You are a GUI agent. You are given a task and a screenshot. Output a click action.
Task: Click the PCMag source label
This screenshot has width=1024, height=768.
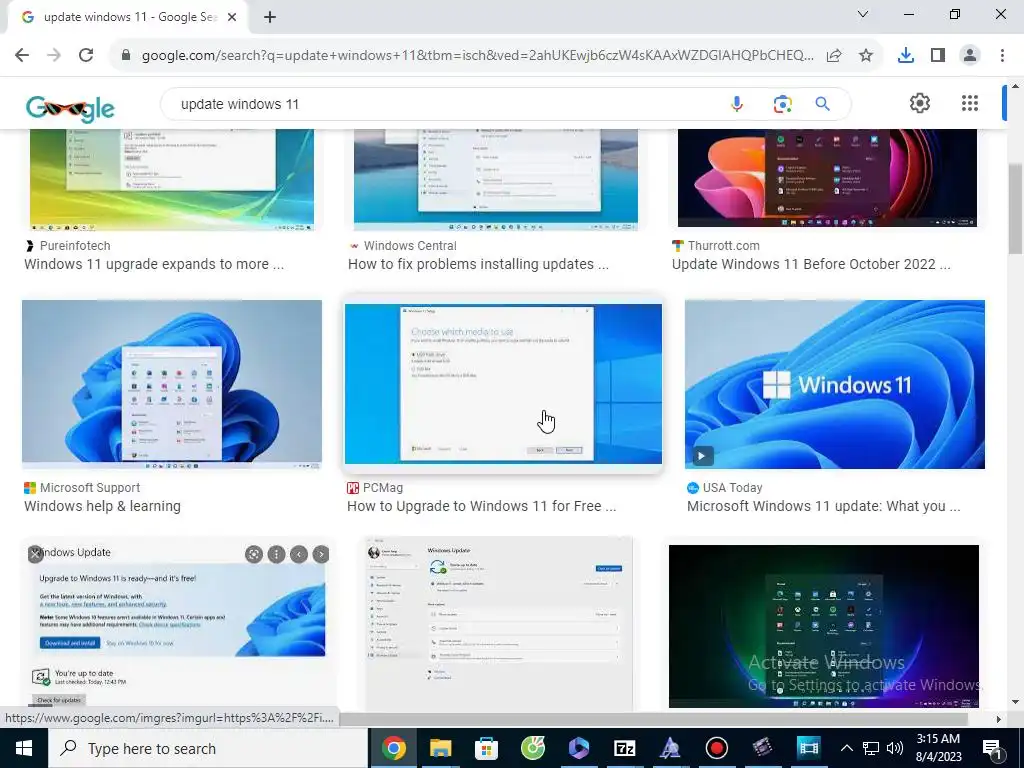point(383,488)
